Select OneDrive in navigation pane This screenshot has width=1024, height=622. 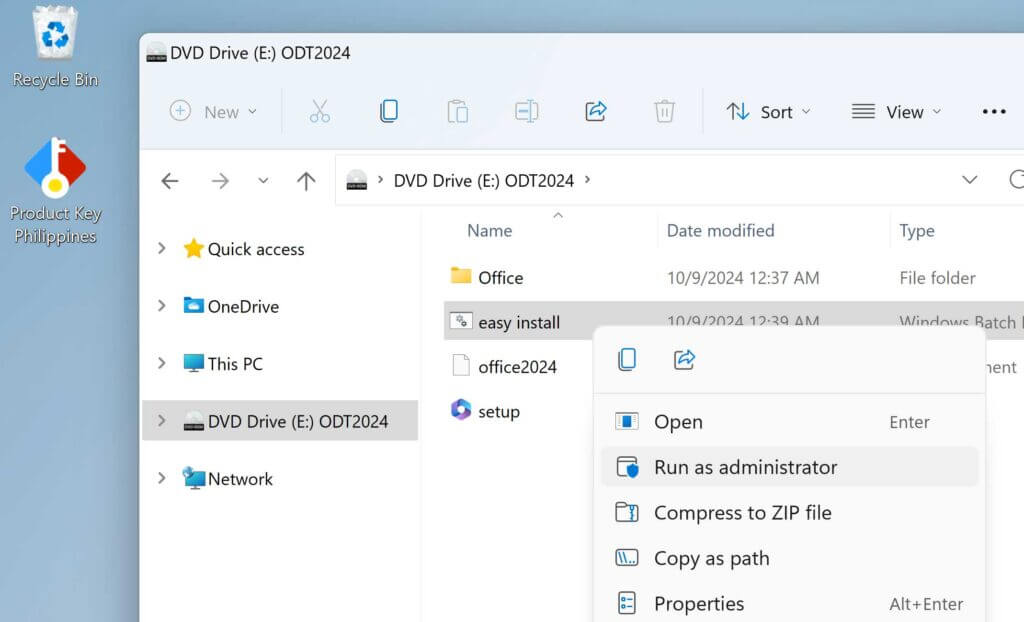[x=243, y=306]
